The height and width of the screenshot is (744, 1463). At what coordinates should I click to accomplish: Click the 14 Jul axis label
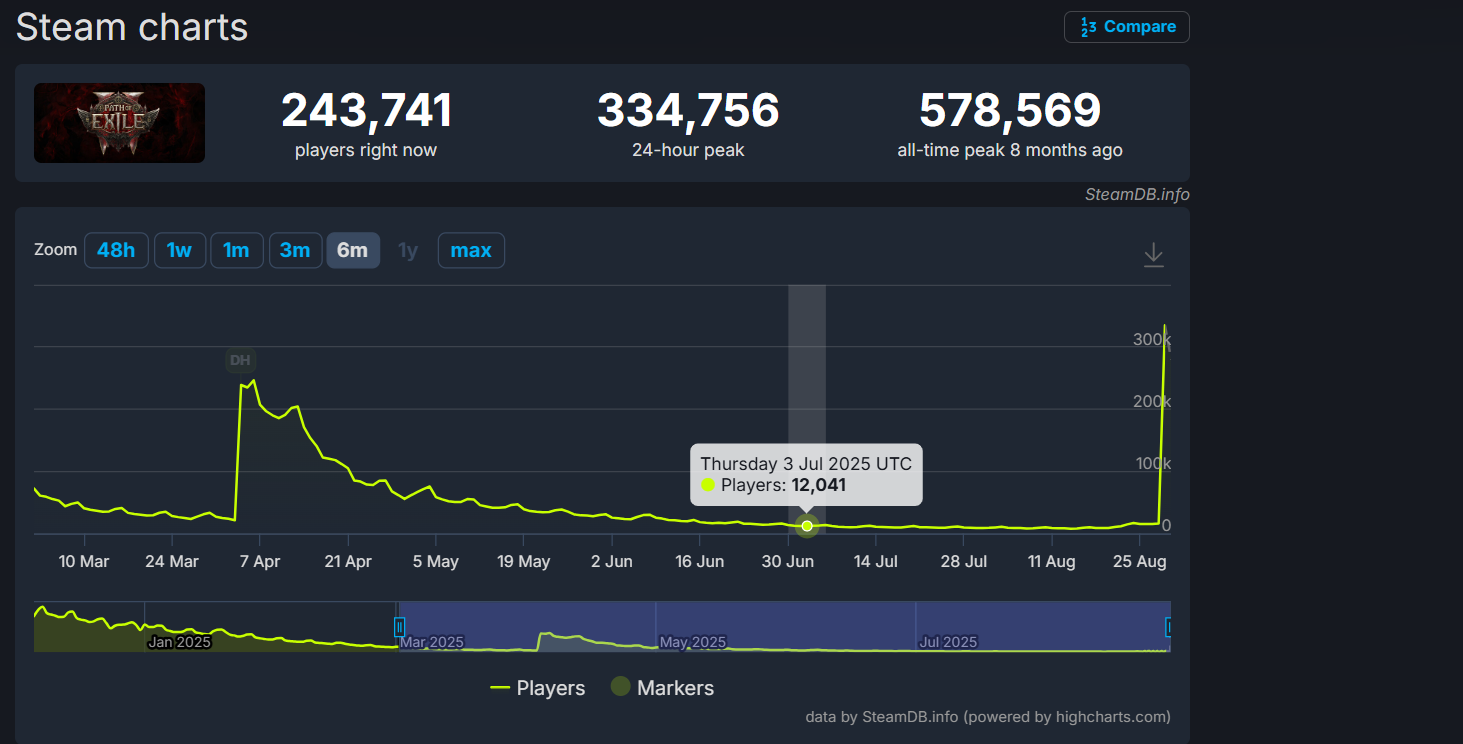(876, 562)
